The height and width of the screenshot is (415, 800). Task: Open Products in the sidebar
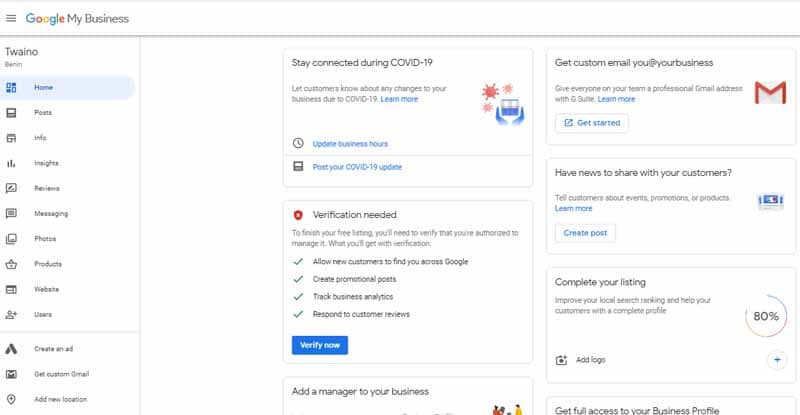[68, 264]
